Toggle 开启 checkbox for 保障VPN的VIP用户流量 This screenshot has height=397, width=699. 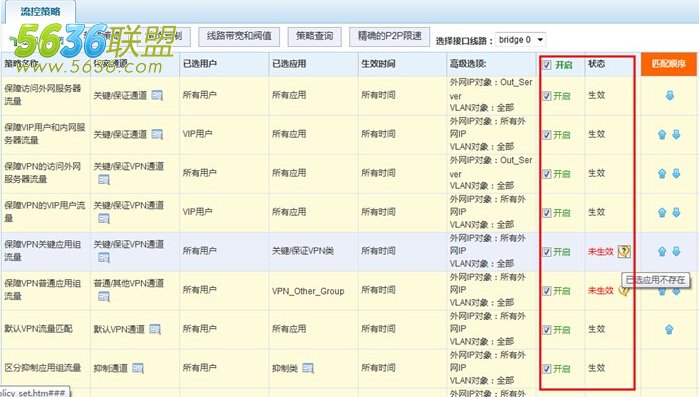tap(547, 213)
